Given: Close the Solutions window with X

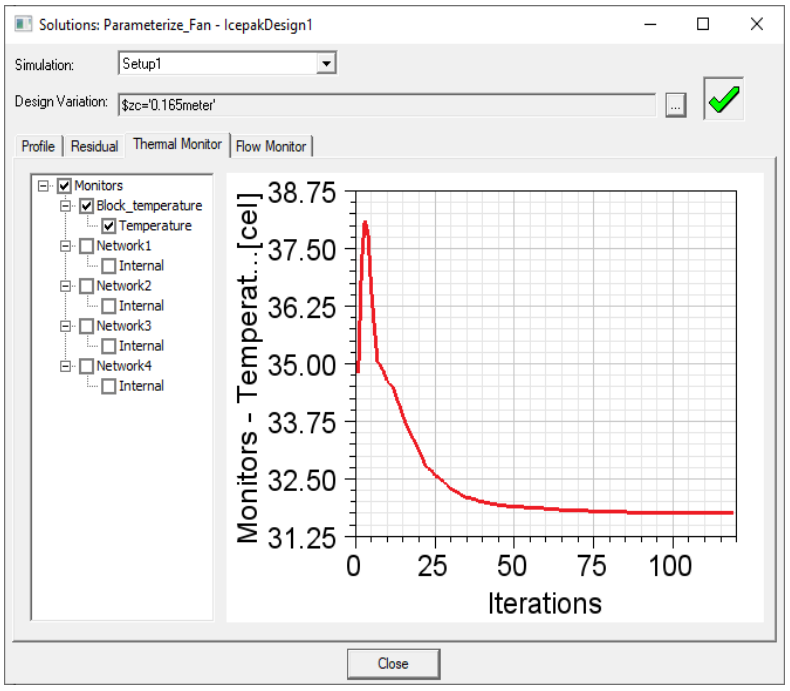Looking at the screenshot, I should 756,24.
